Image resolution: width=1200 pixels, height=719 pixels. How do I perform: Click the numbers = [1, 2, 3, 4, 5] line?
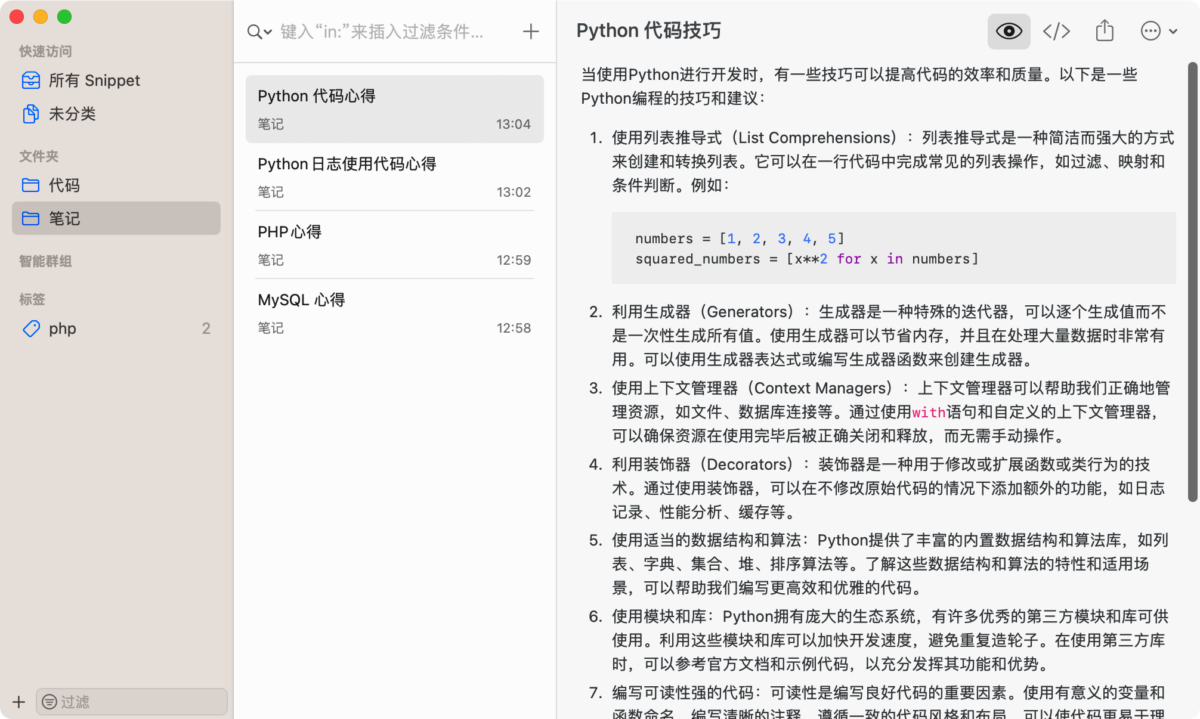[739, 238]
